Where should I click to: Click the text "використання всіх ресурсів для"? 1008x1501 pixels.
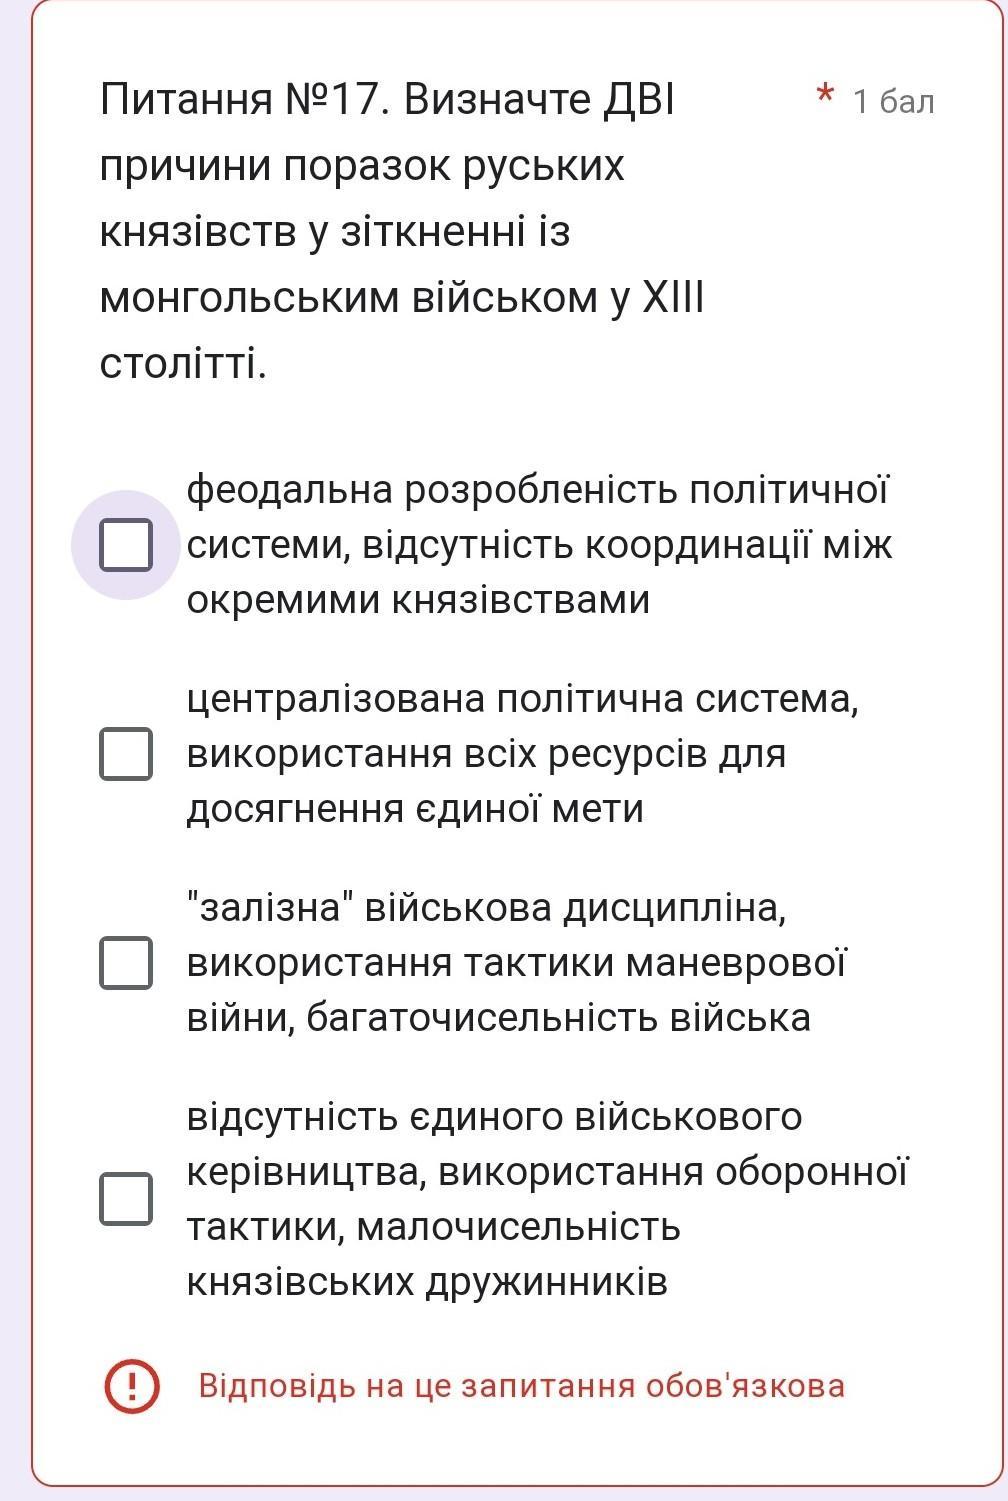point(486,753)
